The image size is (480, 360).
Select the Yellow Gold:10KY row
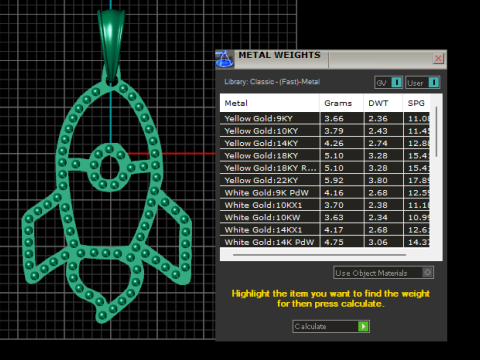(325, 131)
